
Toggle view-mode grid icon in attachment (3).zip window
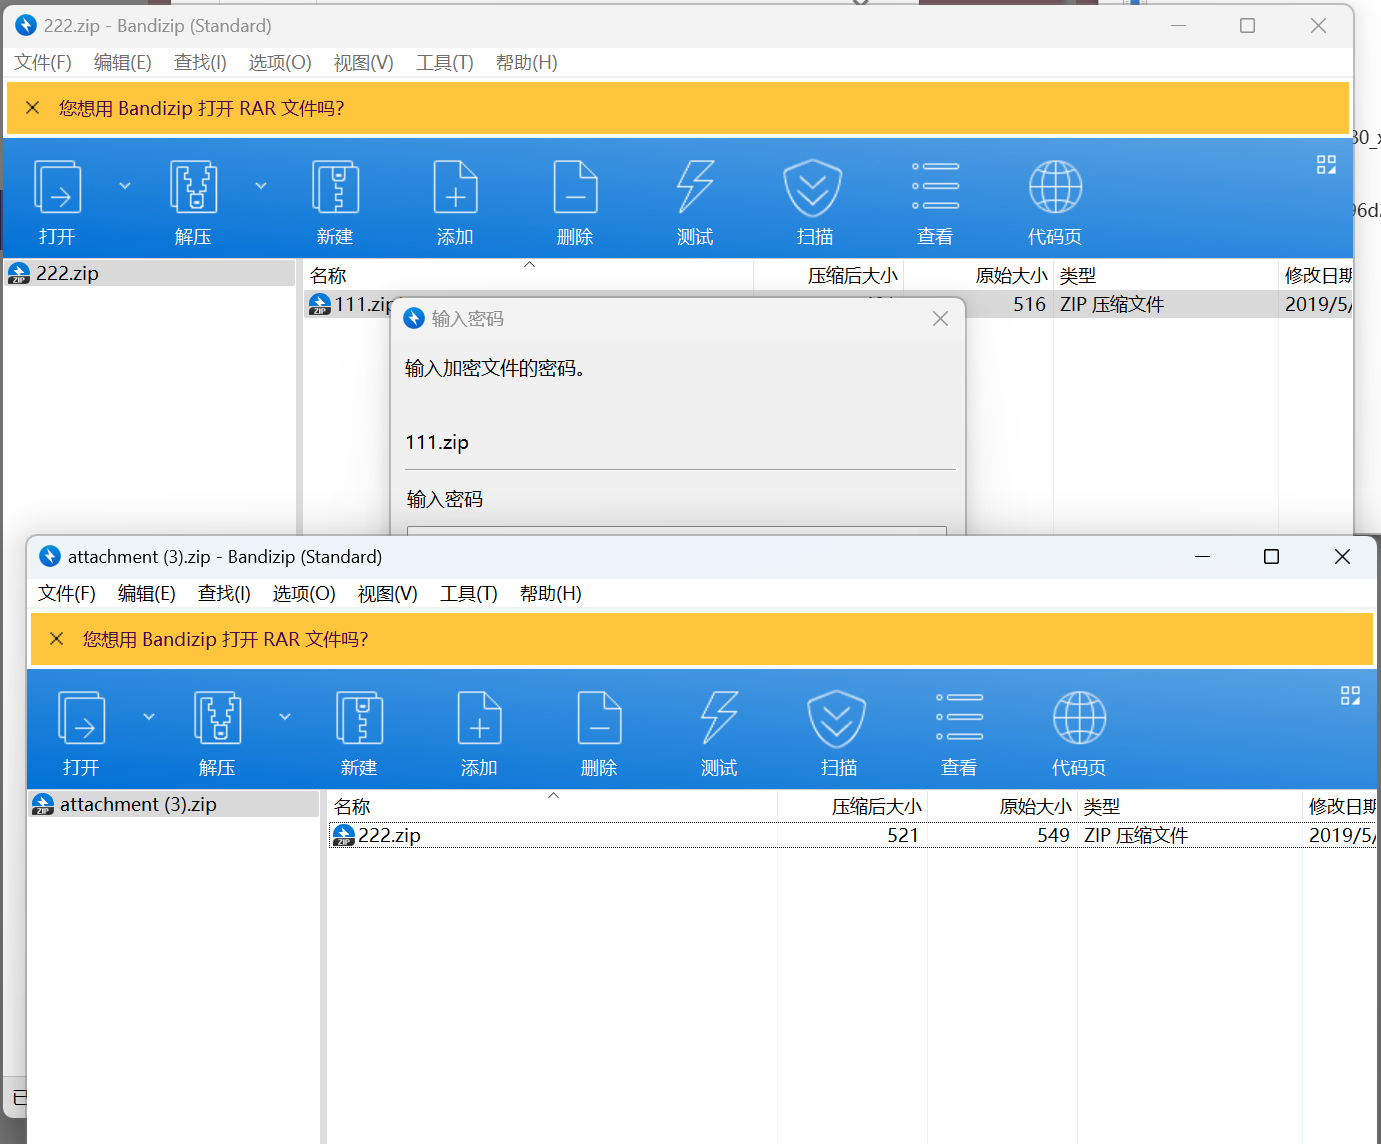tap(1350, 696)
